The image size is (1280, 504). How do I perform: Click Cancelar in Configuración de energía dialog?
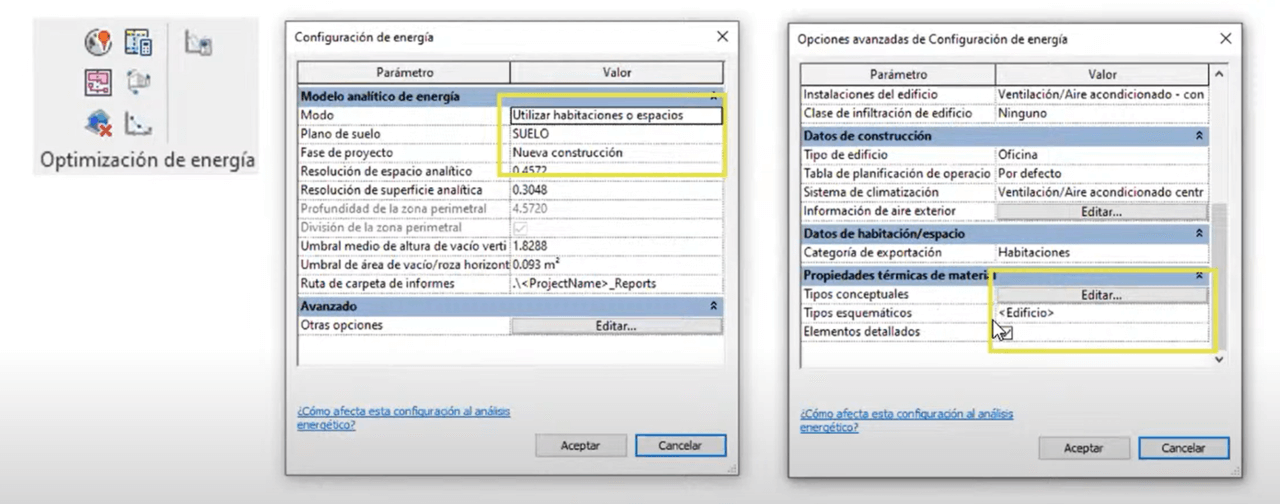680,446
